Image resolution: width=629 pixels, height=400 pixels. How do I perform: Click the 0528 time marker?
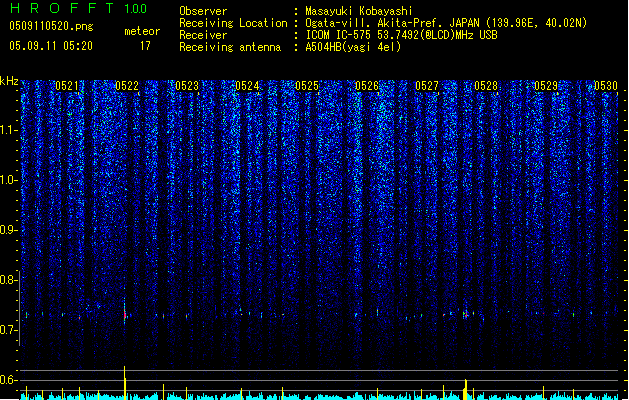click(x=486, y=86)
